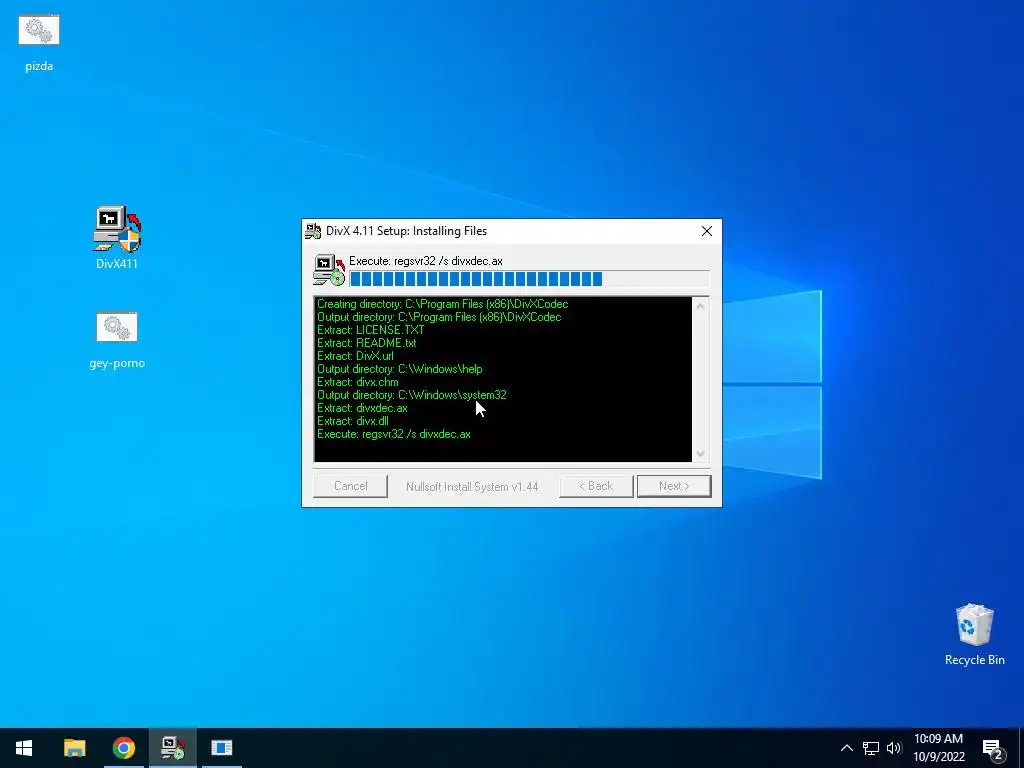Click the DivX Setup title bar icon
Viewport: 1024px width, 768px height.
click(313, 231)
